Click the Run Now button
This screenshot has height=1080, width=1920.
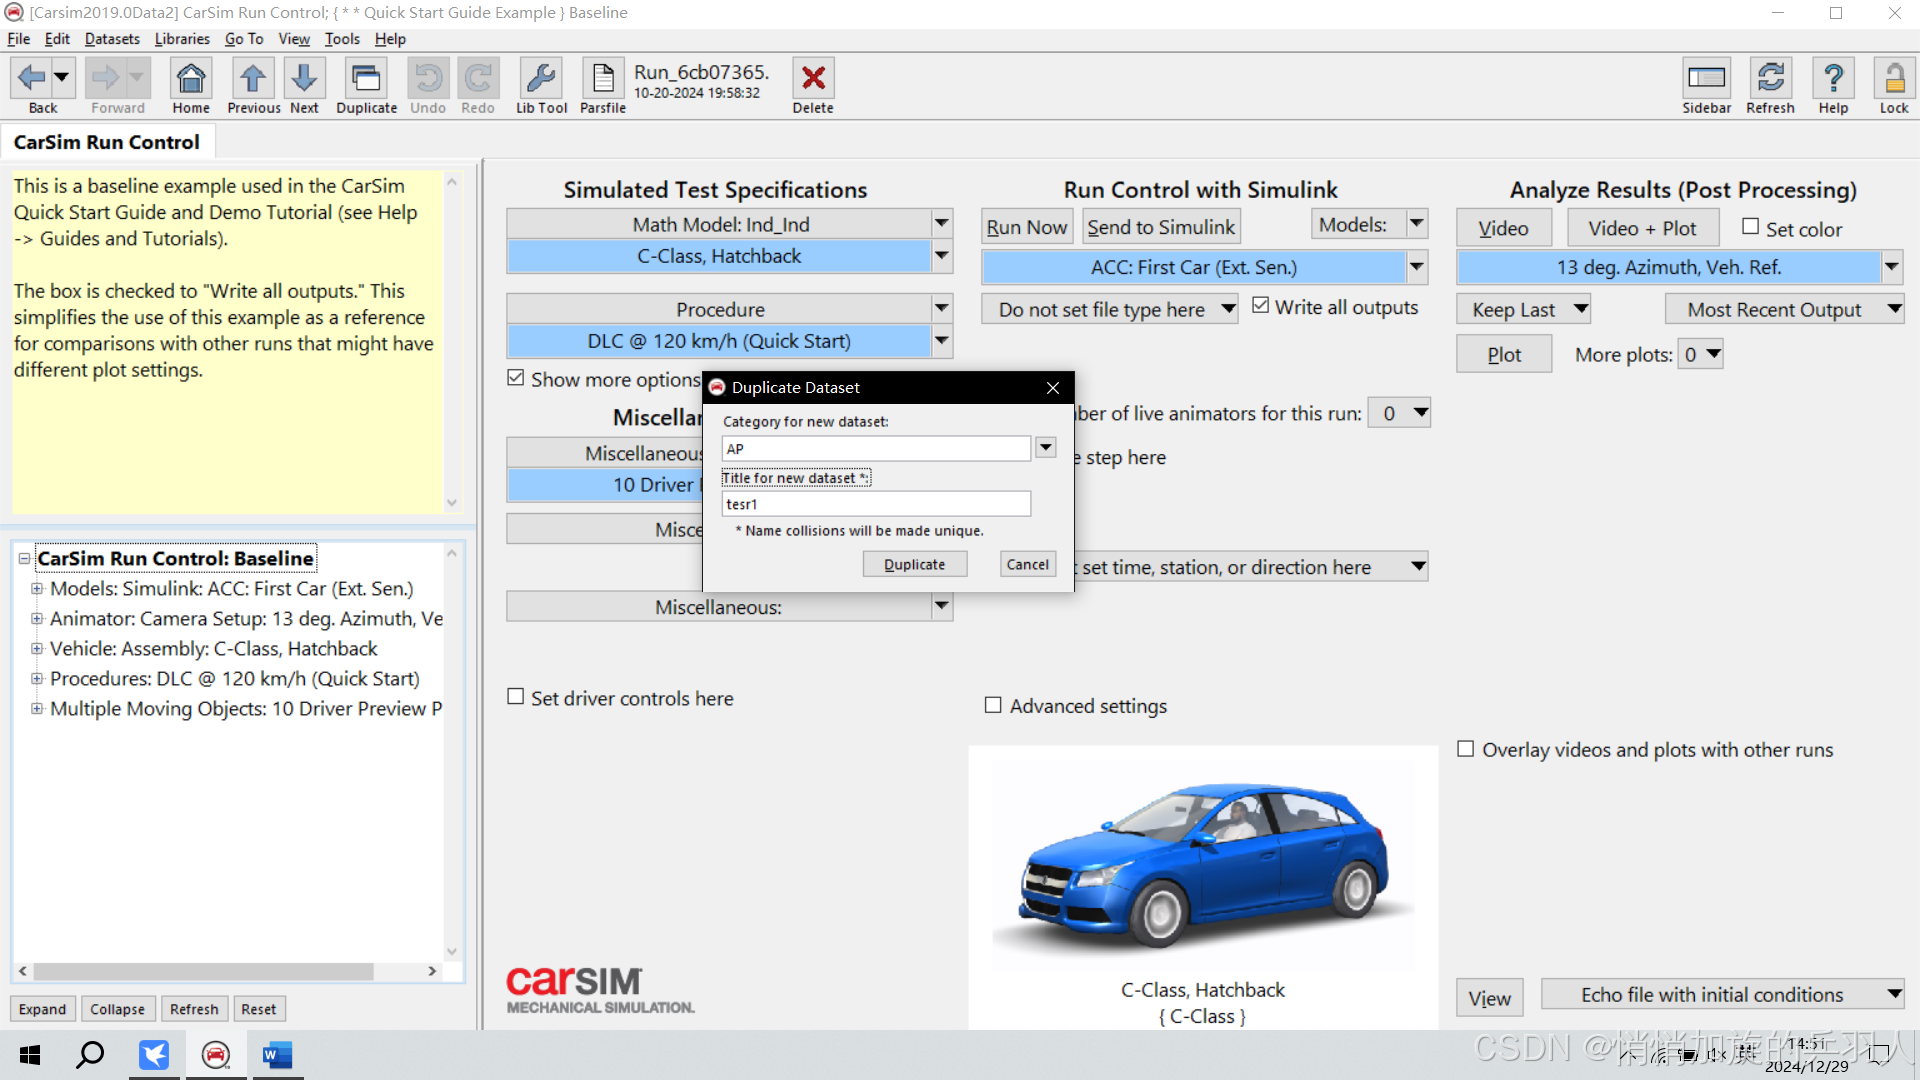click(1026, 227)
